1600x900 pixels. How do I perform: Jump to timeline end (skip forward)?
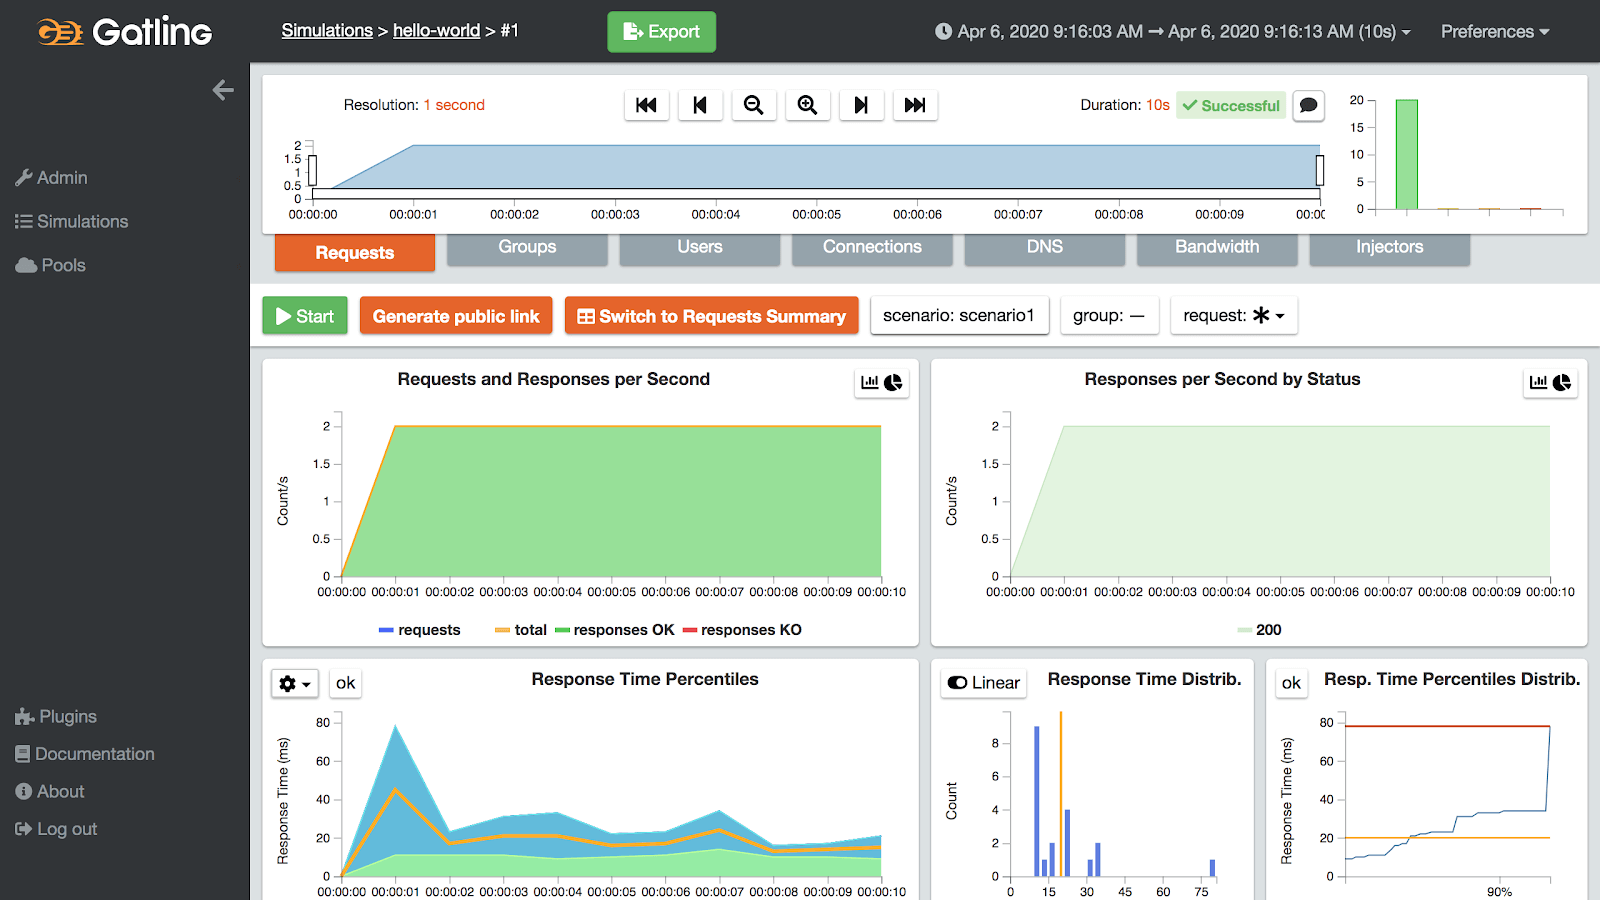pos(915,105)
